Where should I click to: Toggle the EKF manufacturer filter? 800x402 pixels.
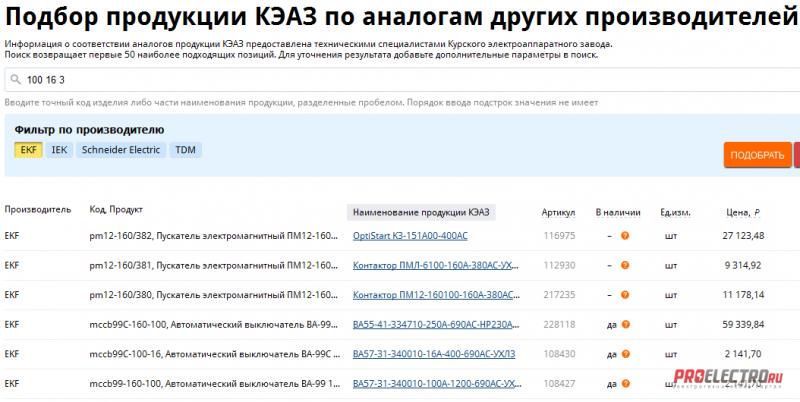(x=29, y=150)
